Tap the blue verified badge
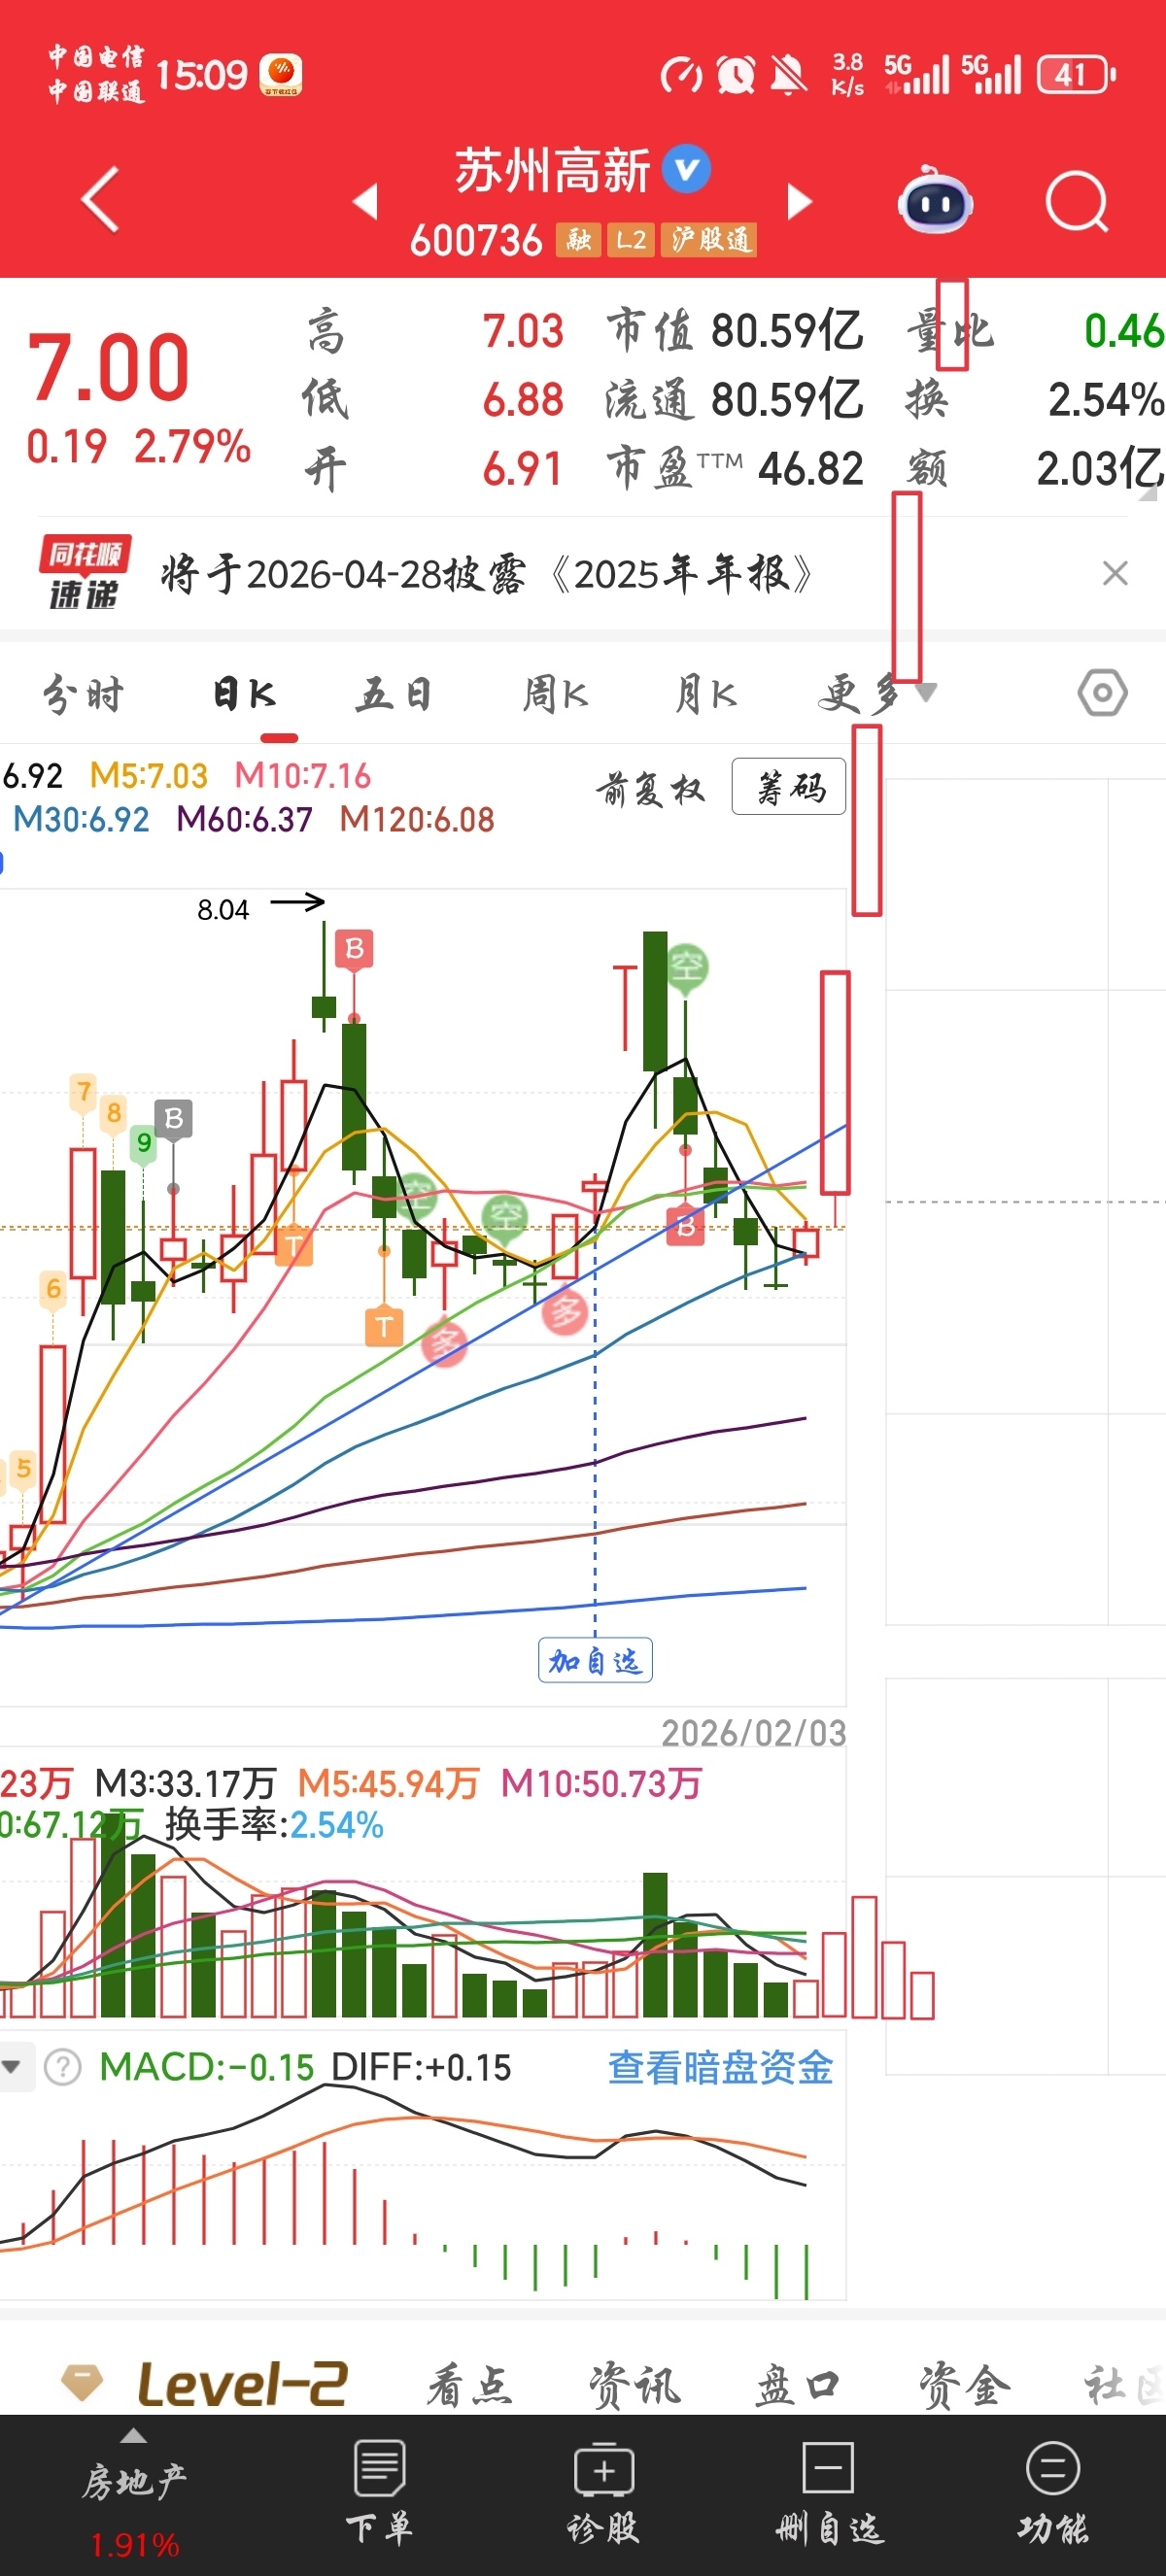 tap(687, 168)
